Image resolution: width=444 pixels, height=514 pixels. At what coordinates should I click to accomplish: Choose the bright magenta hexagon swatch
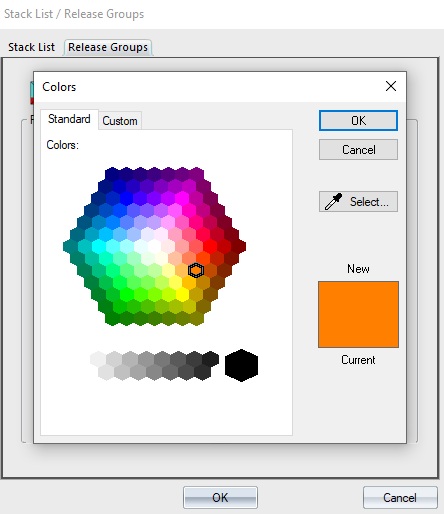(182, 199)
